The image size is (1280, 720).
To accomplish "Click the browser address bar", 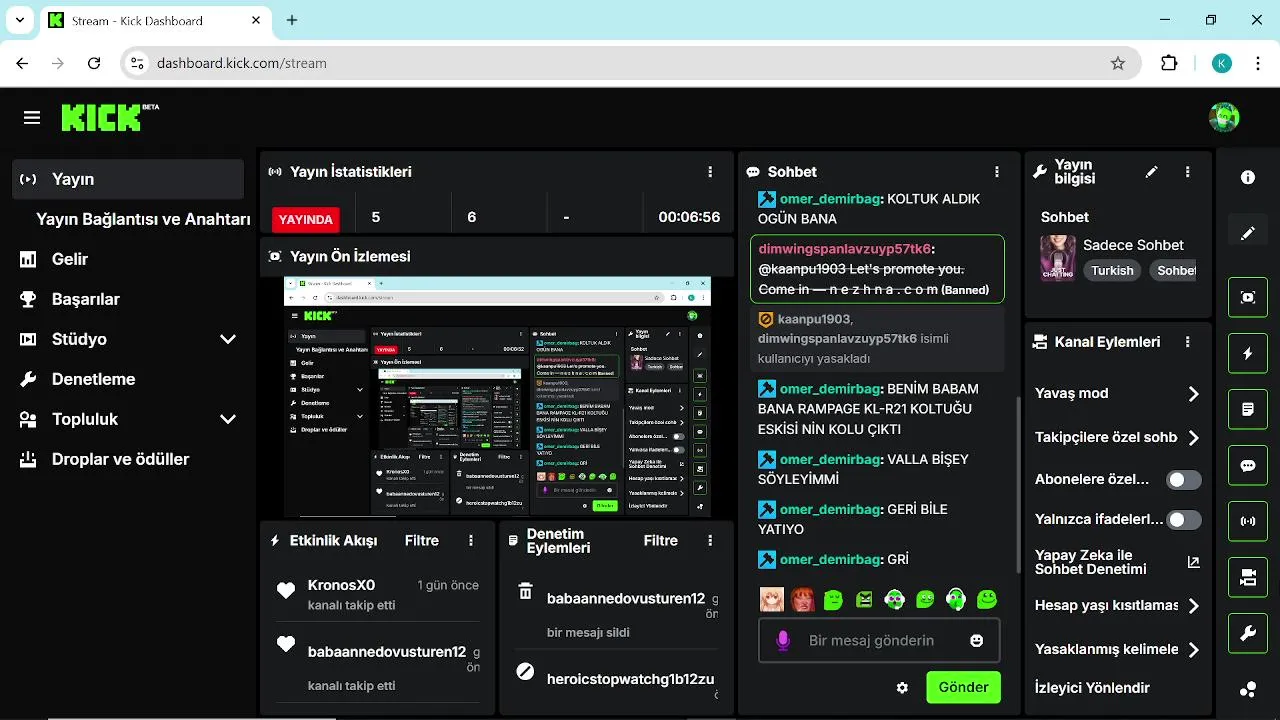I will (x=630, y=63).
